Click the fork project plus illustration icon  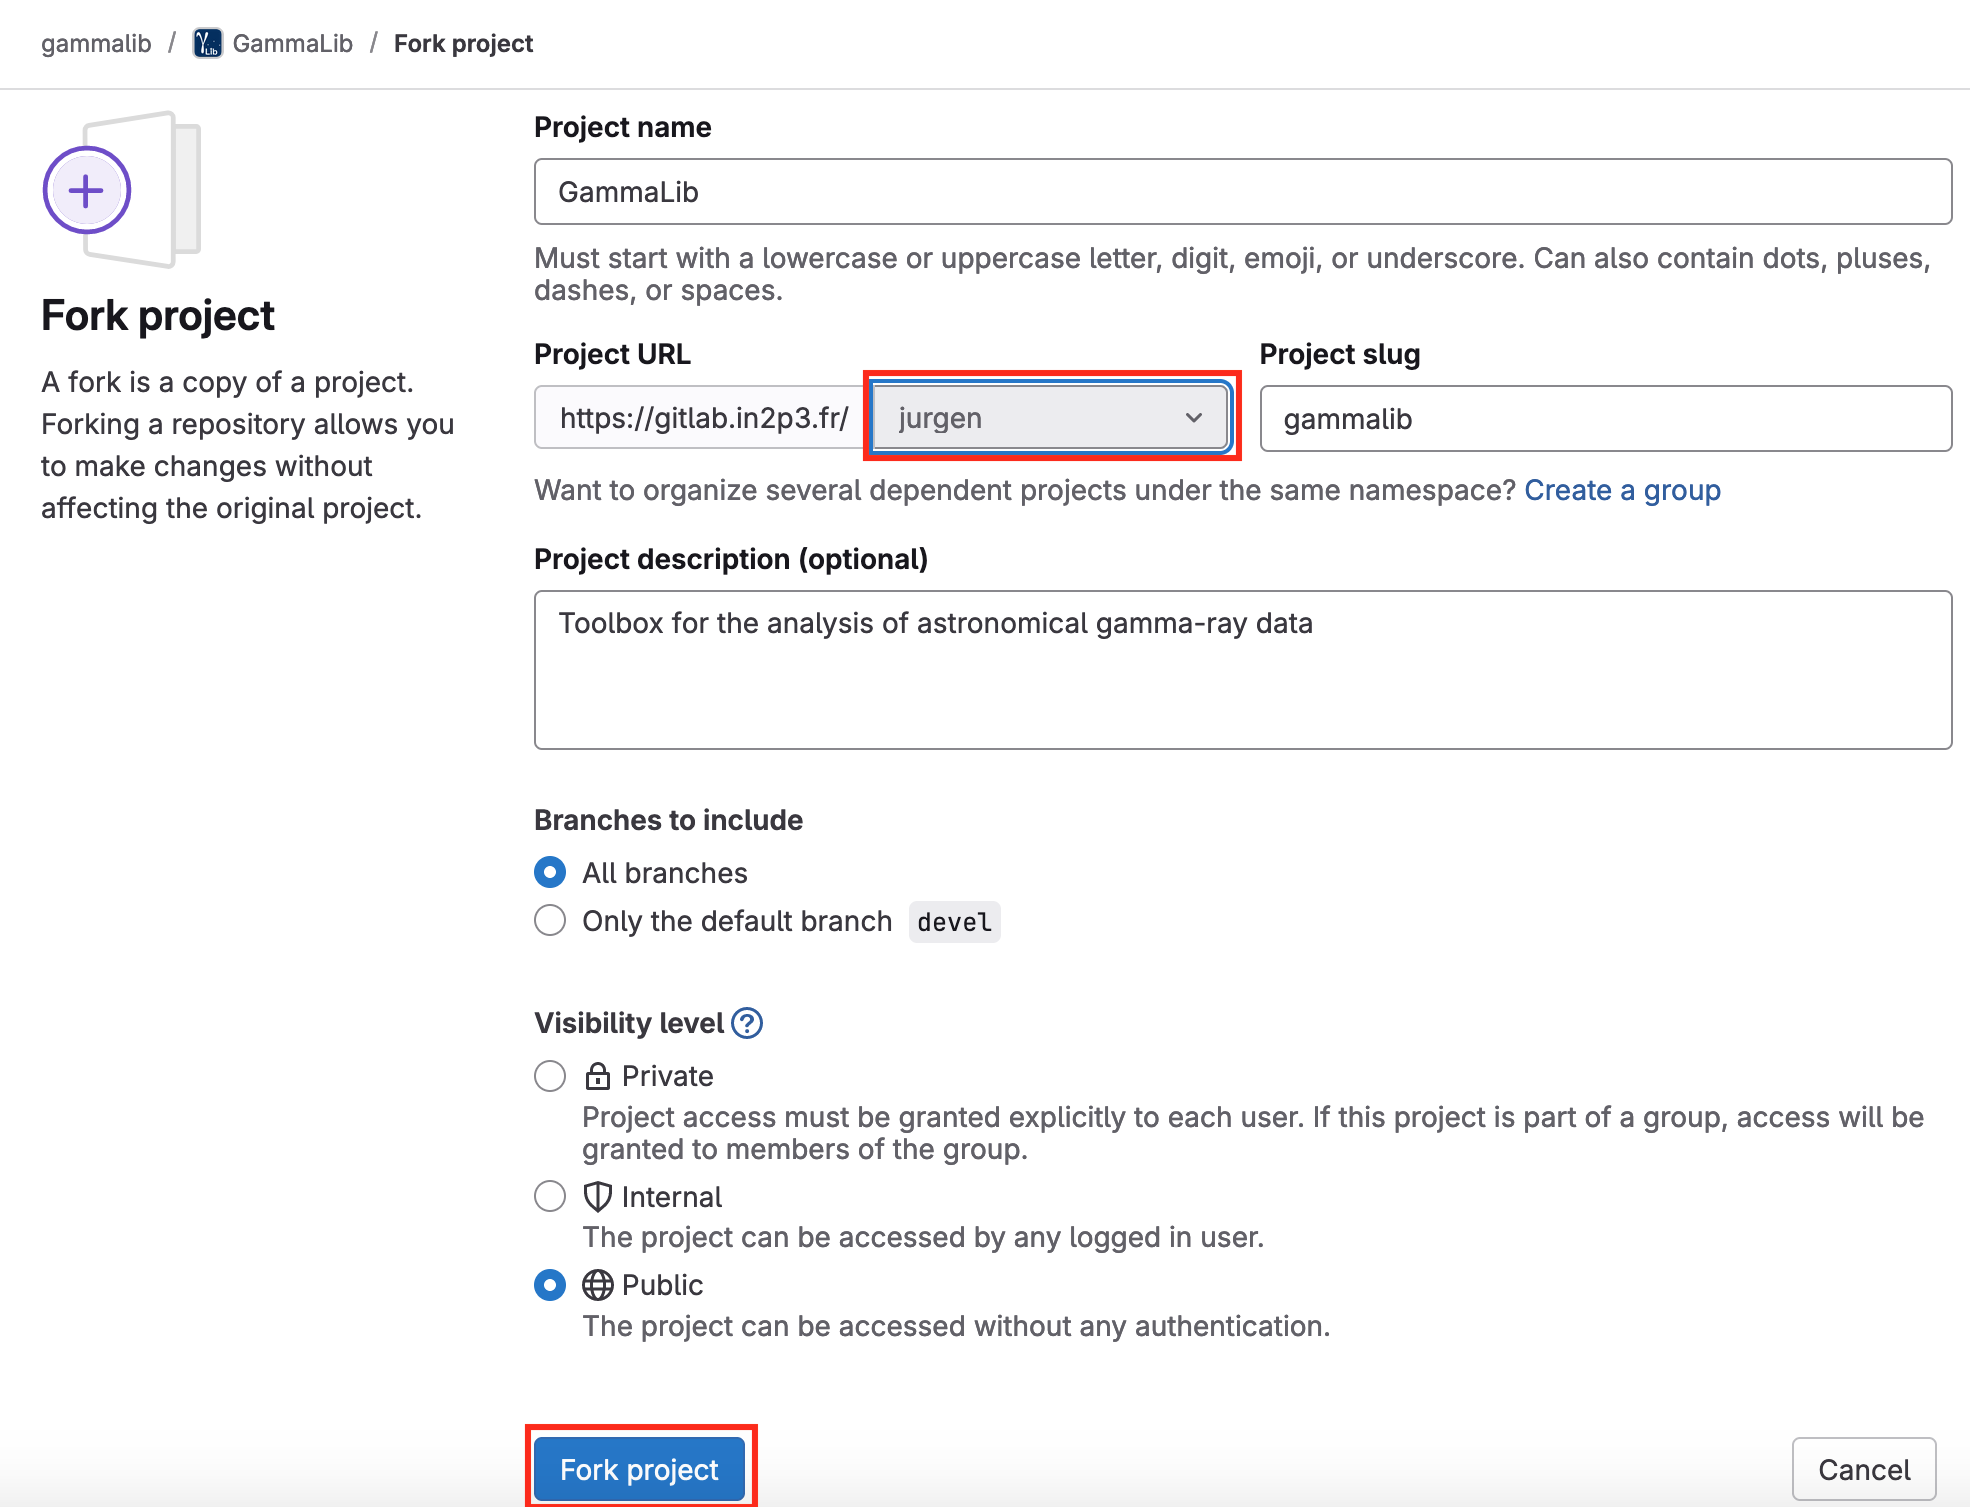(x=88, y=190)
